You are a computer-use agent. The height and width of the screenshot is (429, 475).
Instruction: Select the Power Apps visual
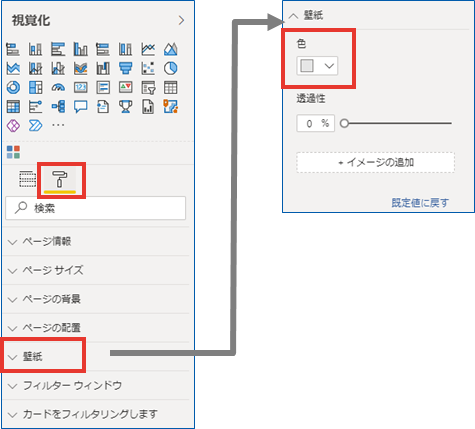(13, 126)
